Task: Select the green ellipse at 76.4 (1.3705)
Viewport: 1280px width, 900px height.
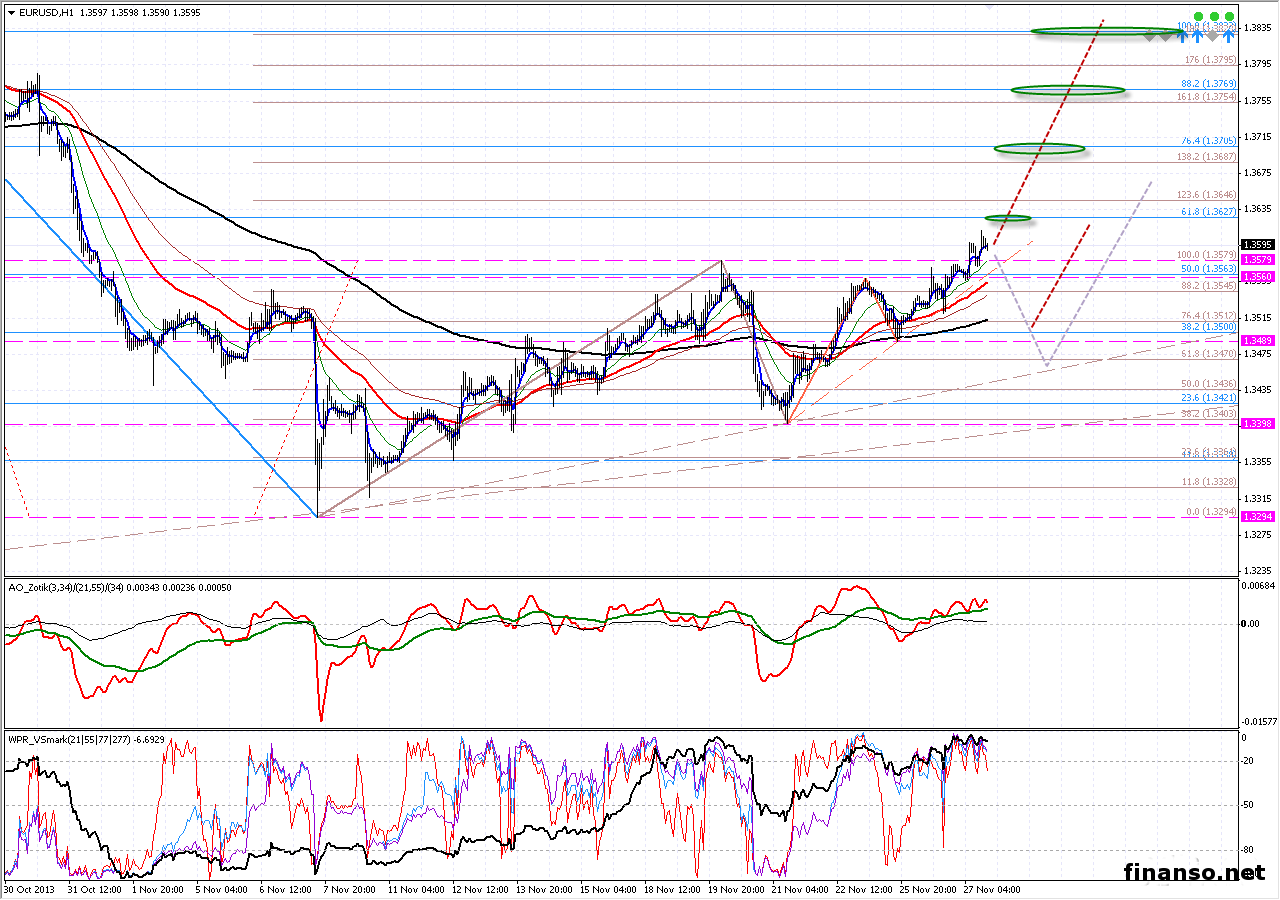Action: [x=1040, y=149]
